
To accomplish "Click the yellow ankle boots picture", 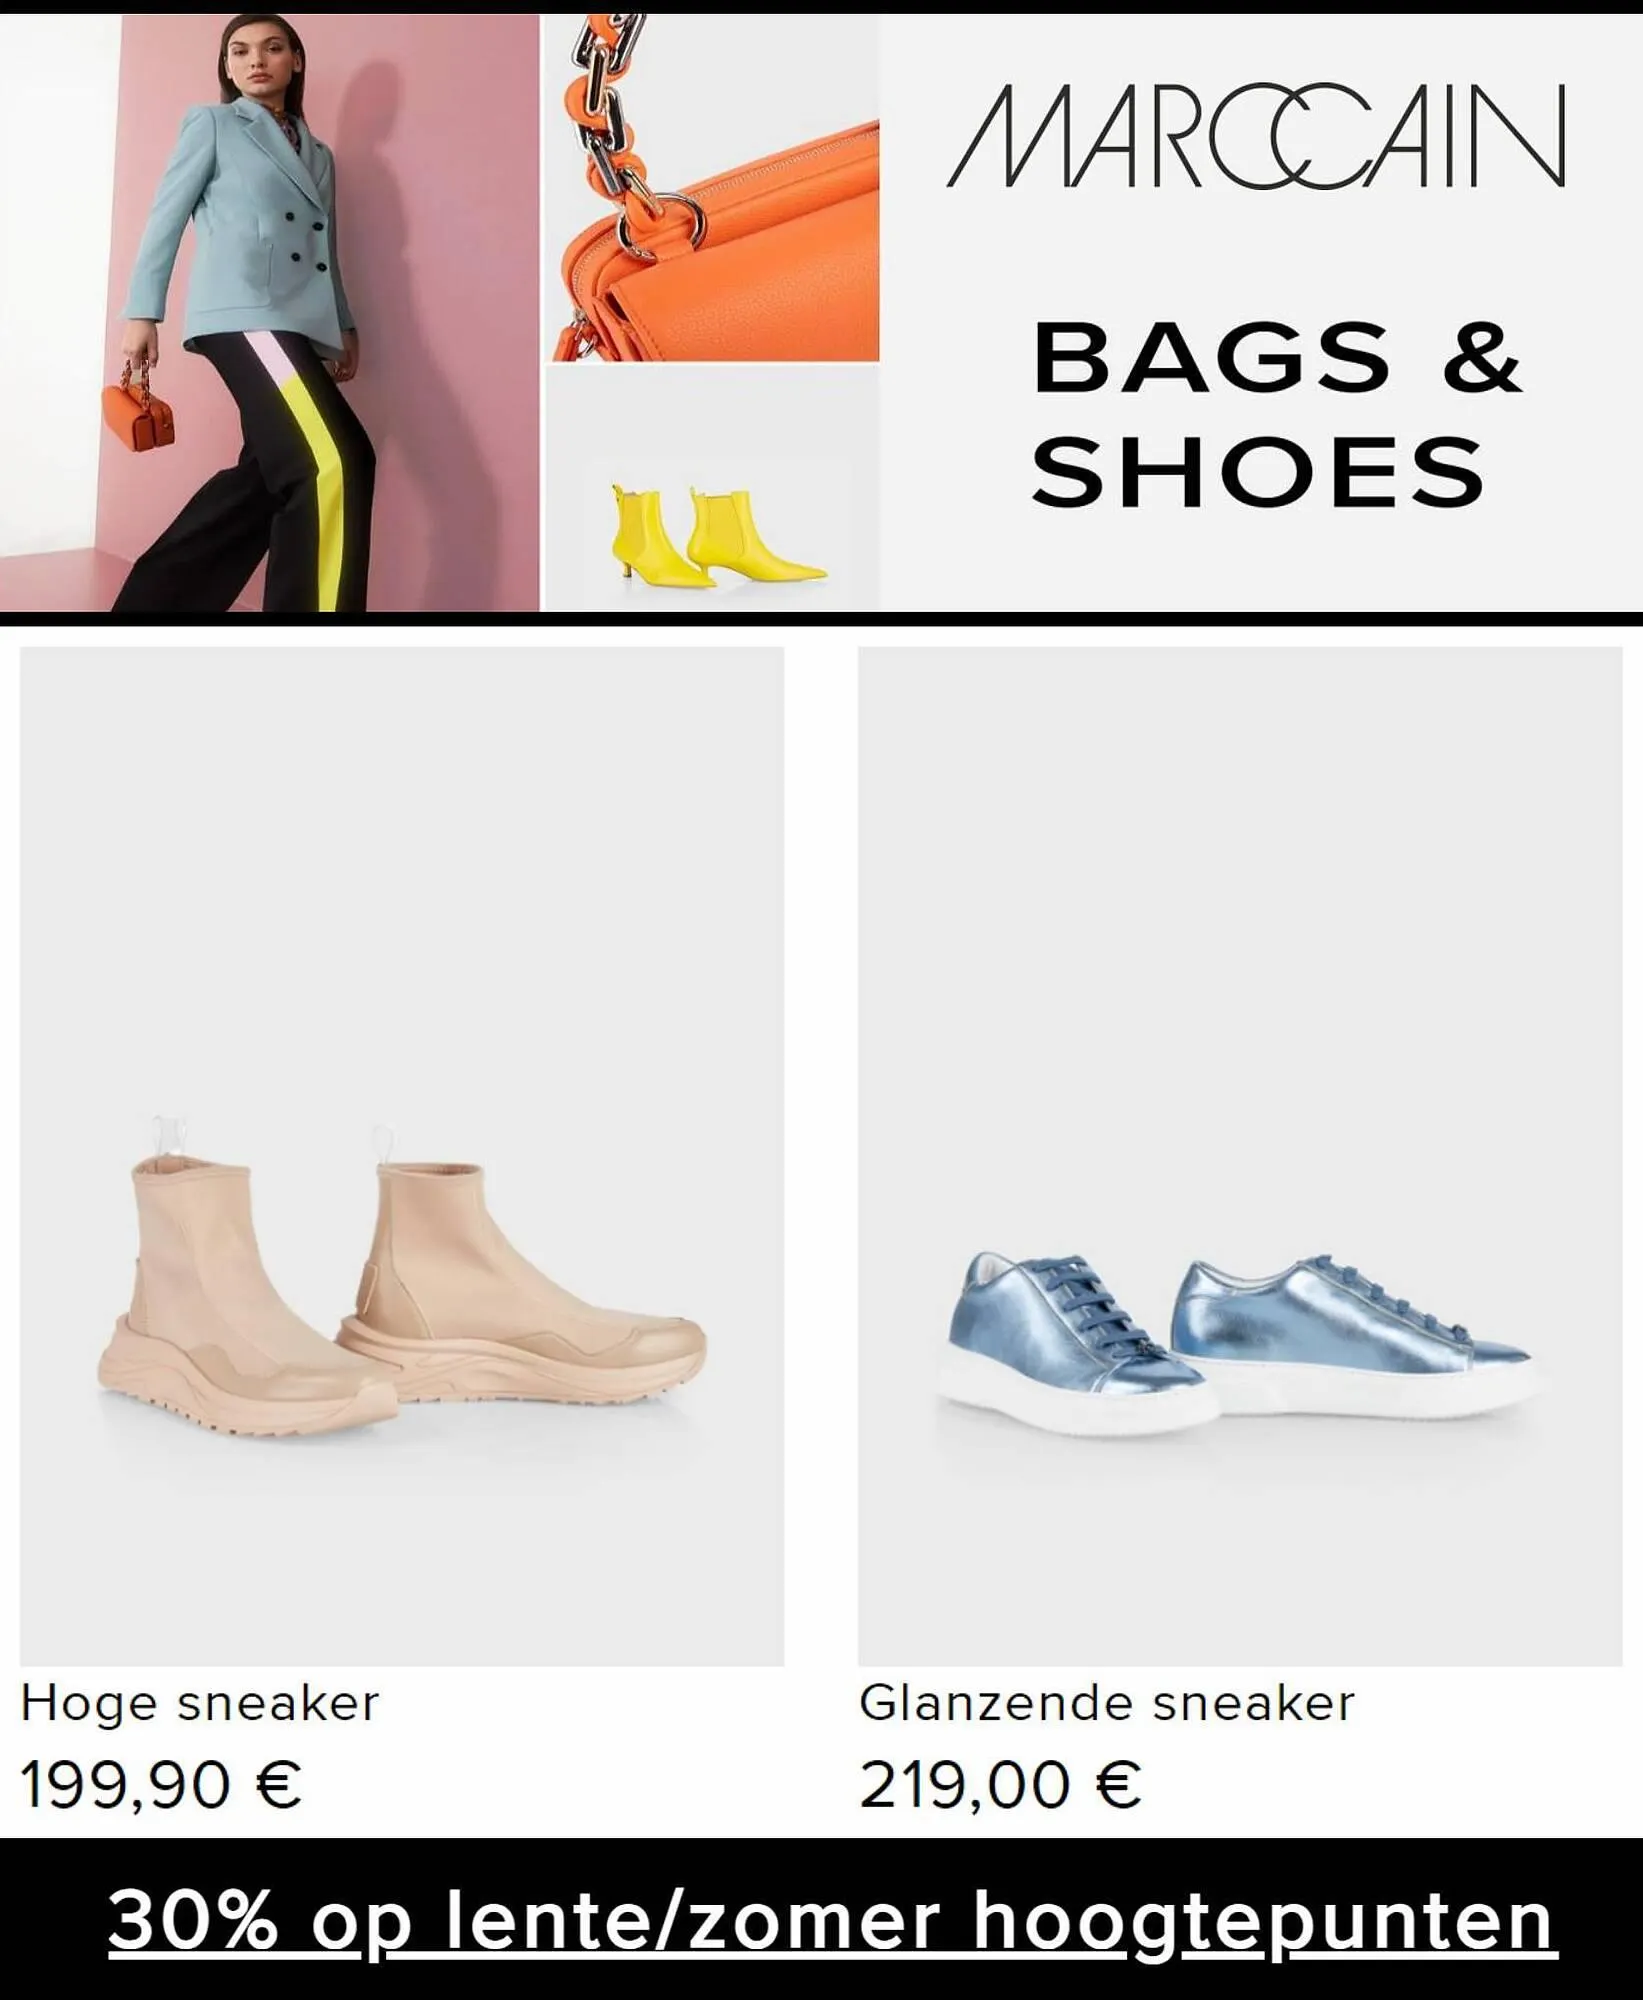I will 718,534.
